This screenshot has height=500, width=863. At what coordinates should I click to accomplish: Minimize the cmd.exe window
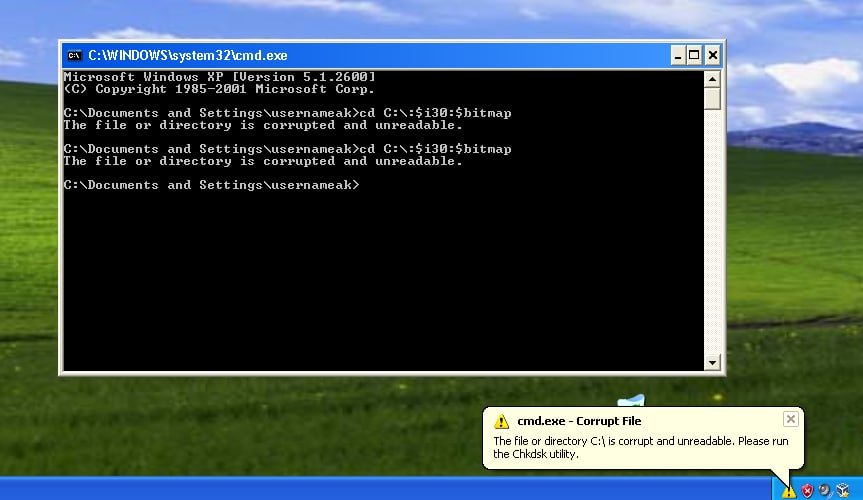coord(678,56)
